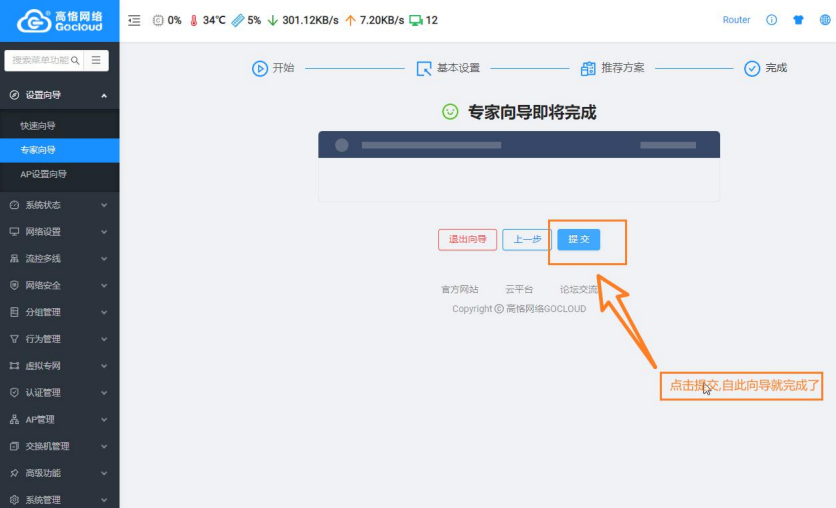Click the globe language icon
Image resolution: width=836 pixels, height=508 pixels.
pos(825,20)
